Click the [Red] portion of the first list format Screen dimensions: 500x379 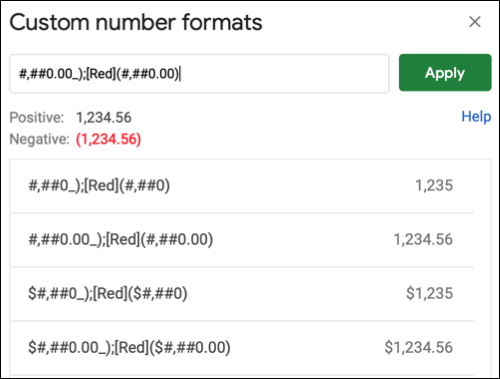click(101, 185)
